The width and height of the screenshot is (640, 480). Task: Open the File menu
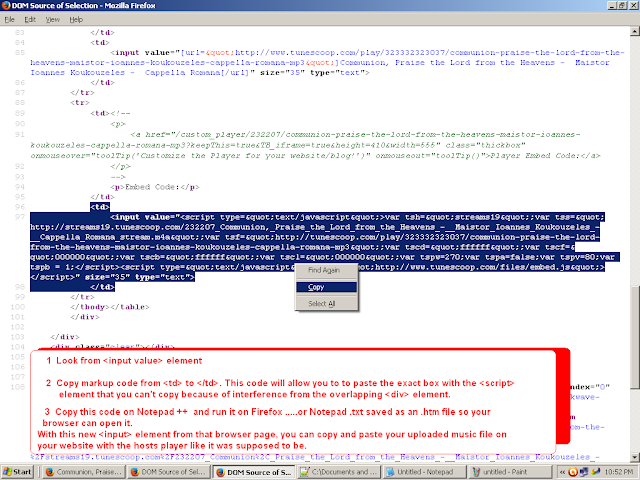point(9,20)
